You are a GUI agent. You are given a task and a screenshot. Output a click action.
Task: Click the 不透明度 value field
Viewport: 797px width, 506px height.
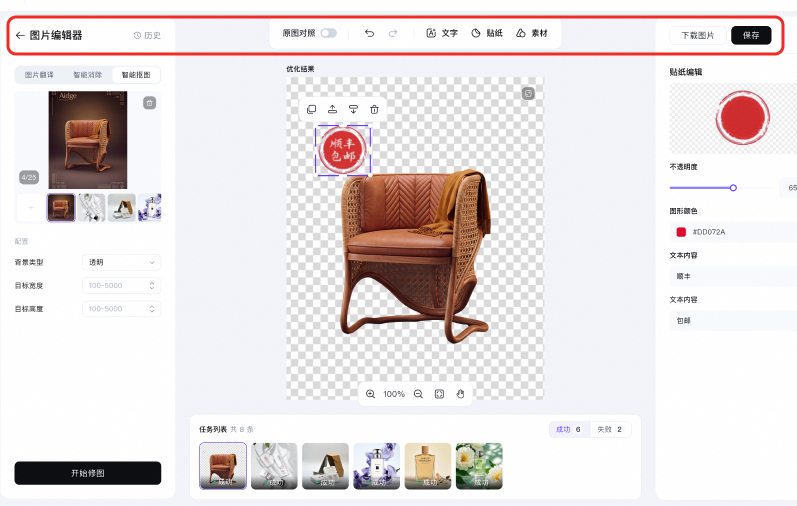(x=788, y=188)
